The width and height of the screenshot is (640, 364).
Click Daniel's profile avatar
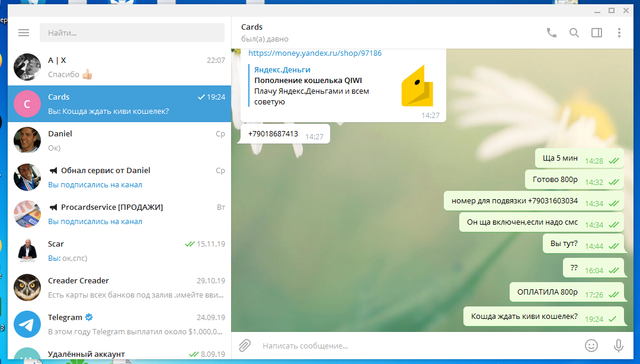click(27, 140)
